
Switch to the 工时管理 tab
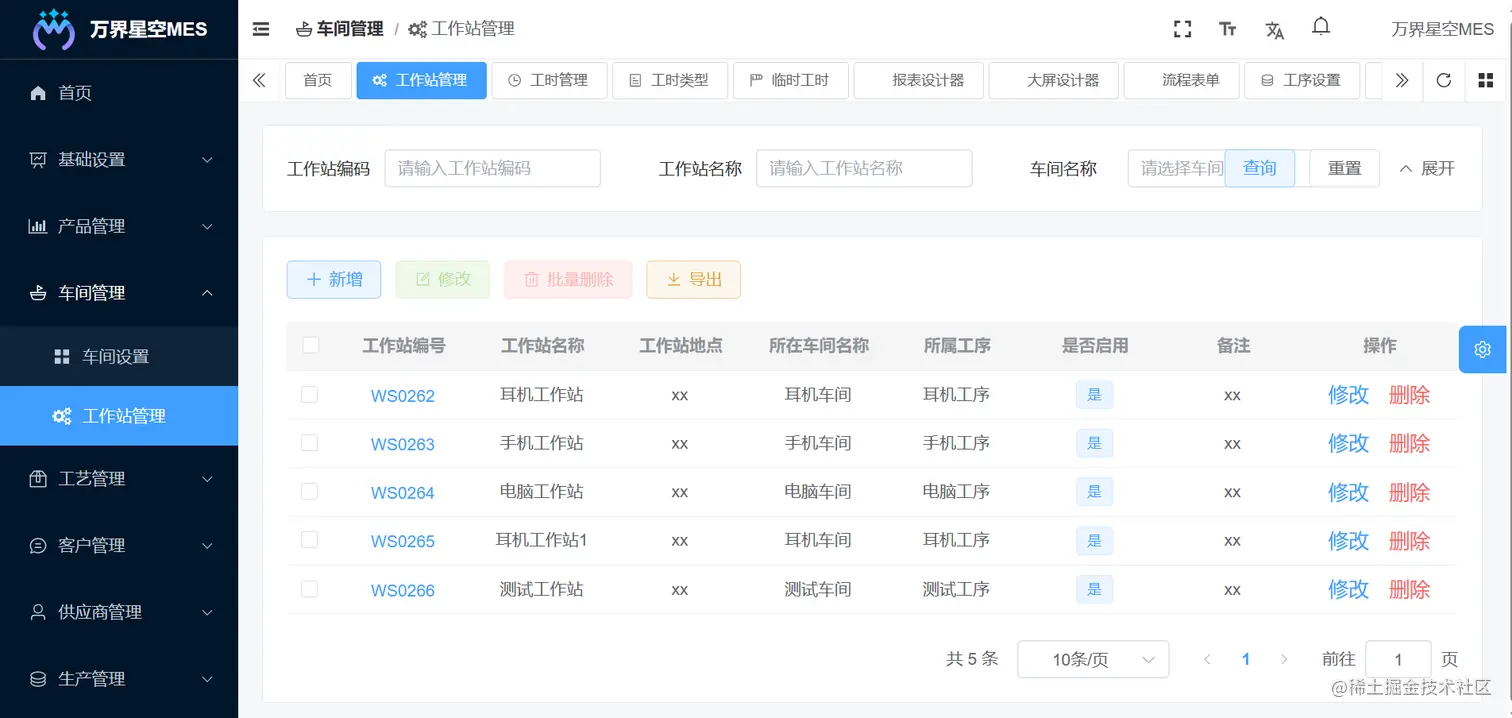(549, 80)
